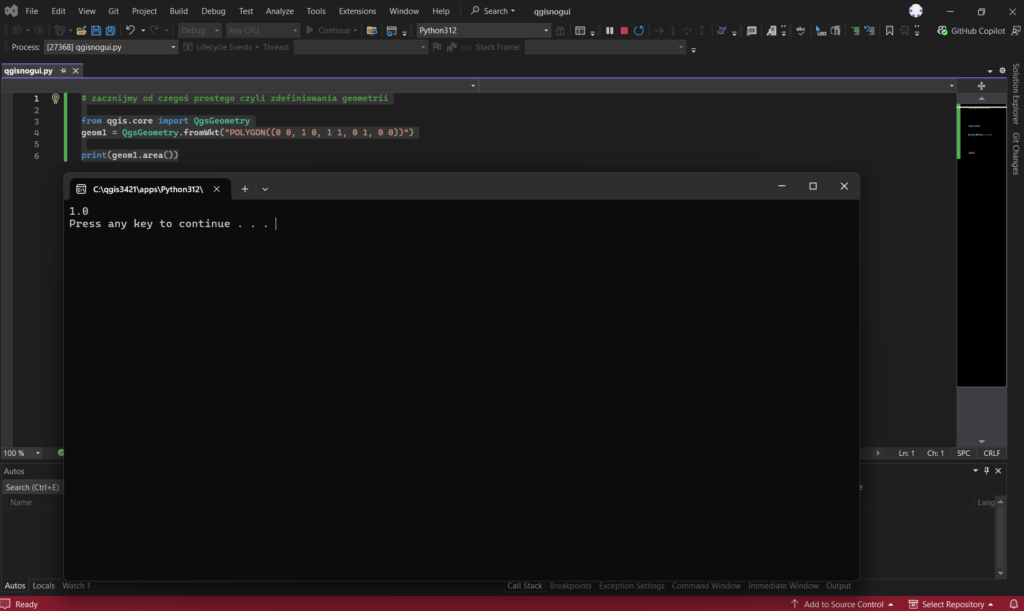Toggle the SPC indentation indicator
The width and height of the screenshot is (1024, 611).
[963, 453]
